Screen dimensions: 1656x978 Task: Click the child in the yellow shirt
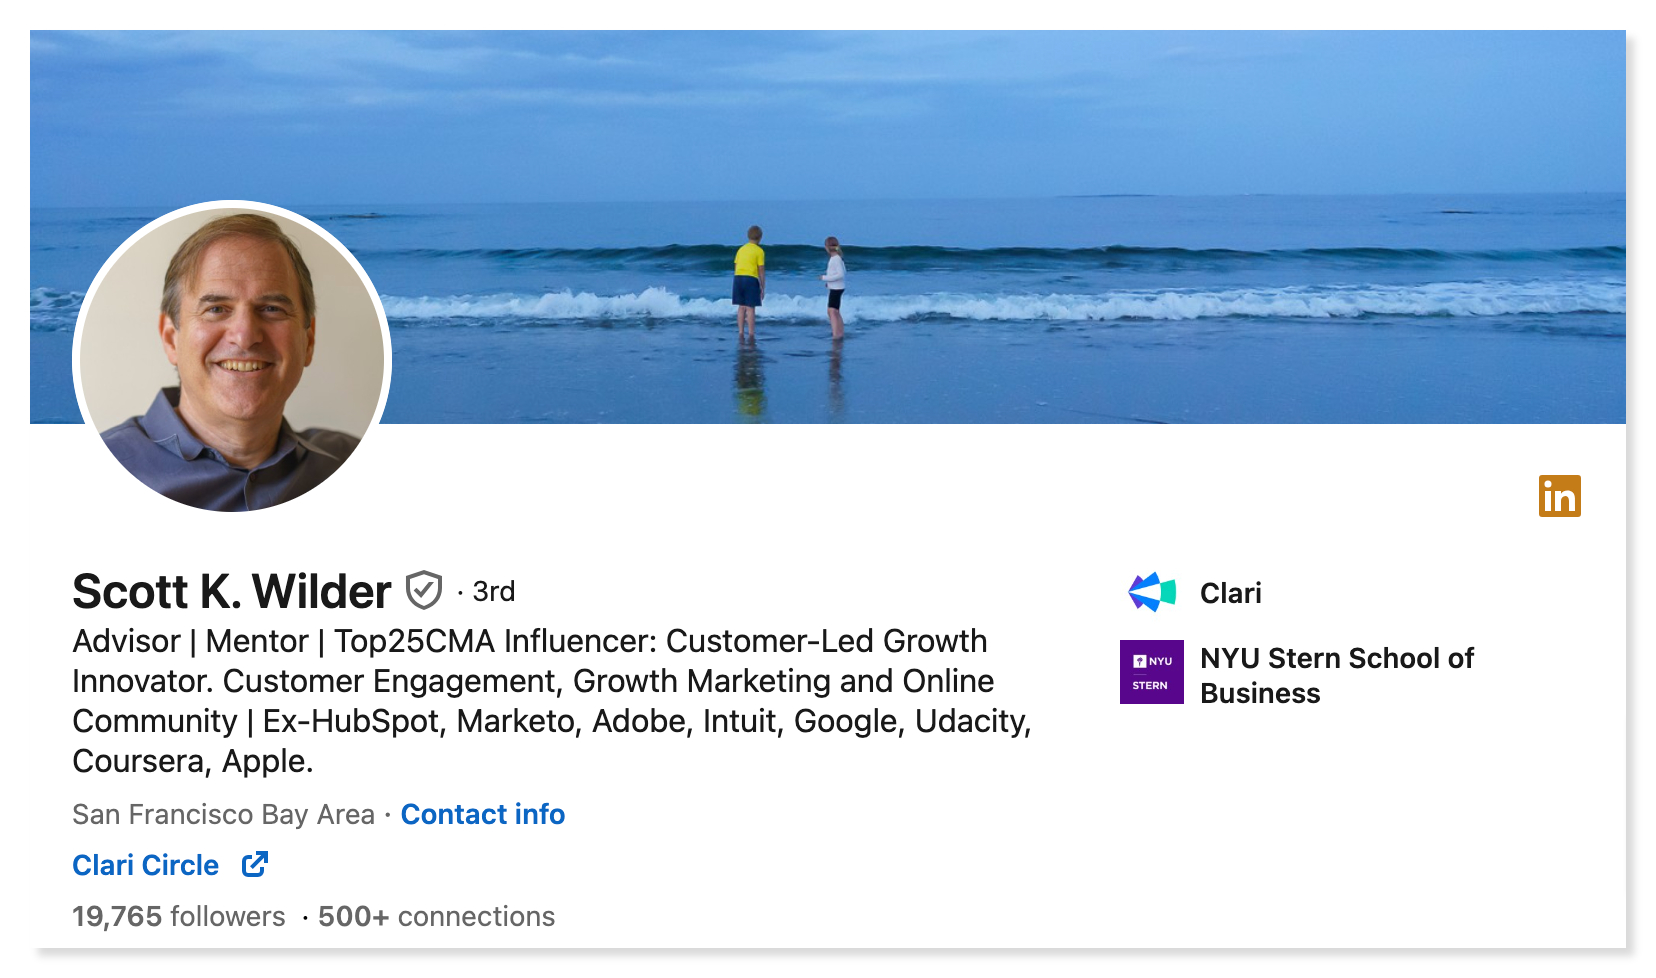click(748, 282)
